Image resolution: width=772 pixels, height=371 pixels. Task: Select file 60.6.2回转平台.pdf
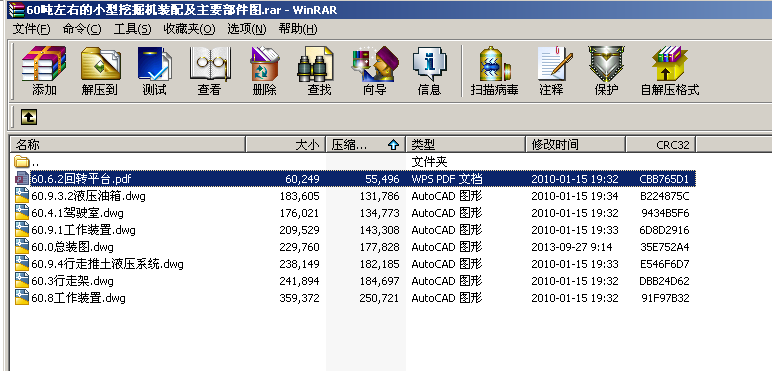pyautogui.click(x=81, y=179)
